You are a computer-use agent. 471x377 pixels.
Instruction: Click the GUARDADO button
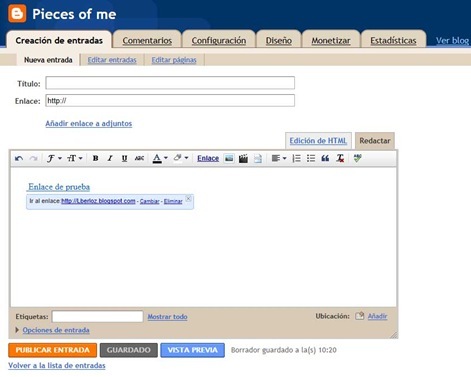tap(129, 350)
